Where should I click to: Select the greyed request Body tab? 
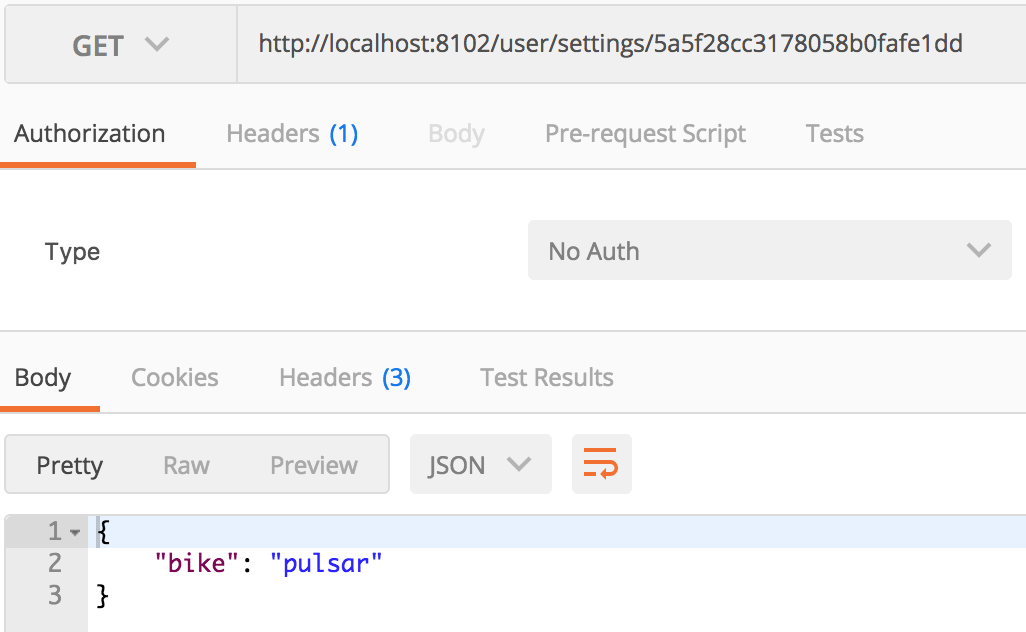click(x=456, y=134)
